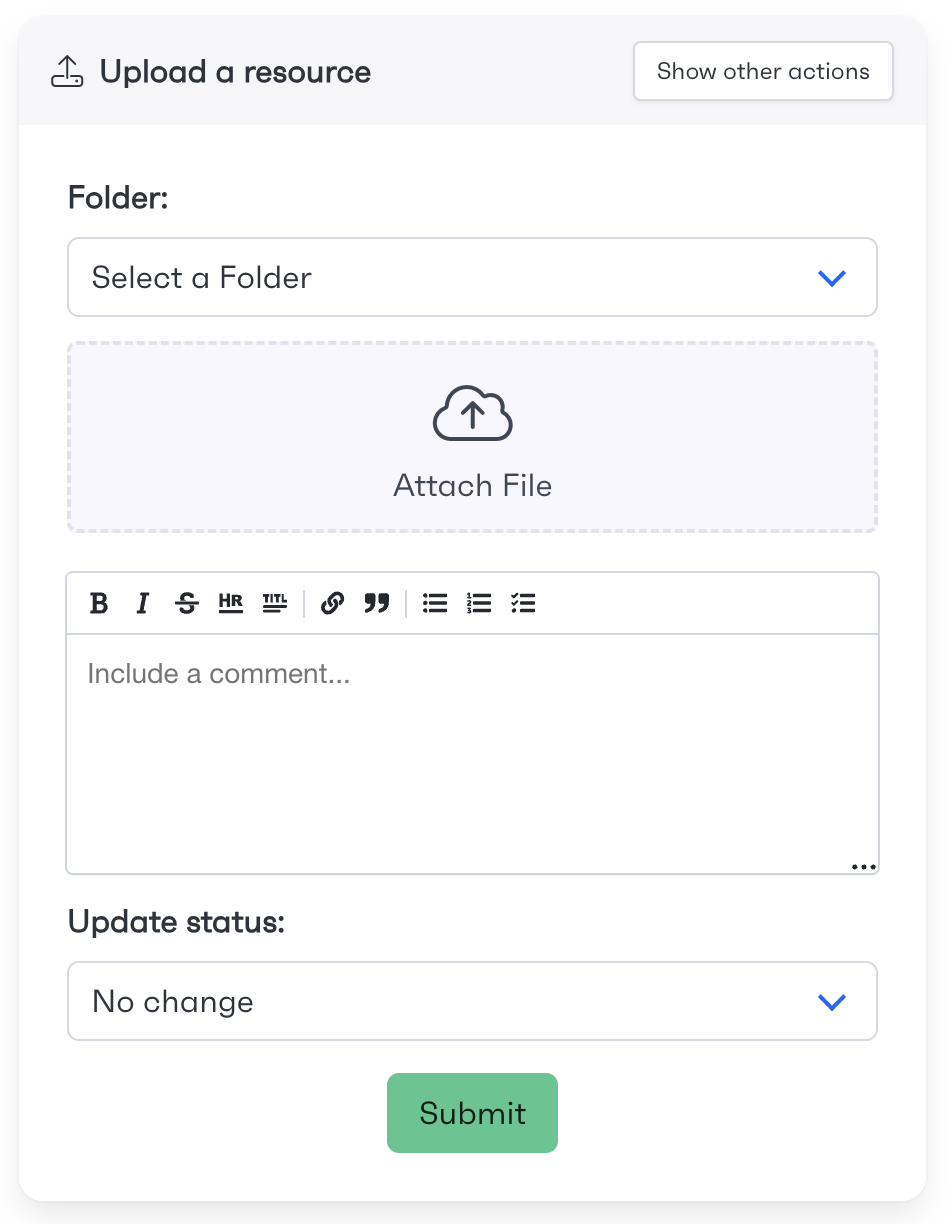
Task: Toggle bold formatting in comment toolbar
Action: pyautogui.click(x=99, y=603)
